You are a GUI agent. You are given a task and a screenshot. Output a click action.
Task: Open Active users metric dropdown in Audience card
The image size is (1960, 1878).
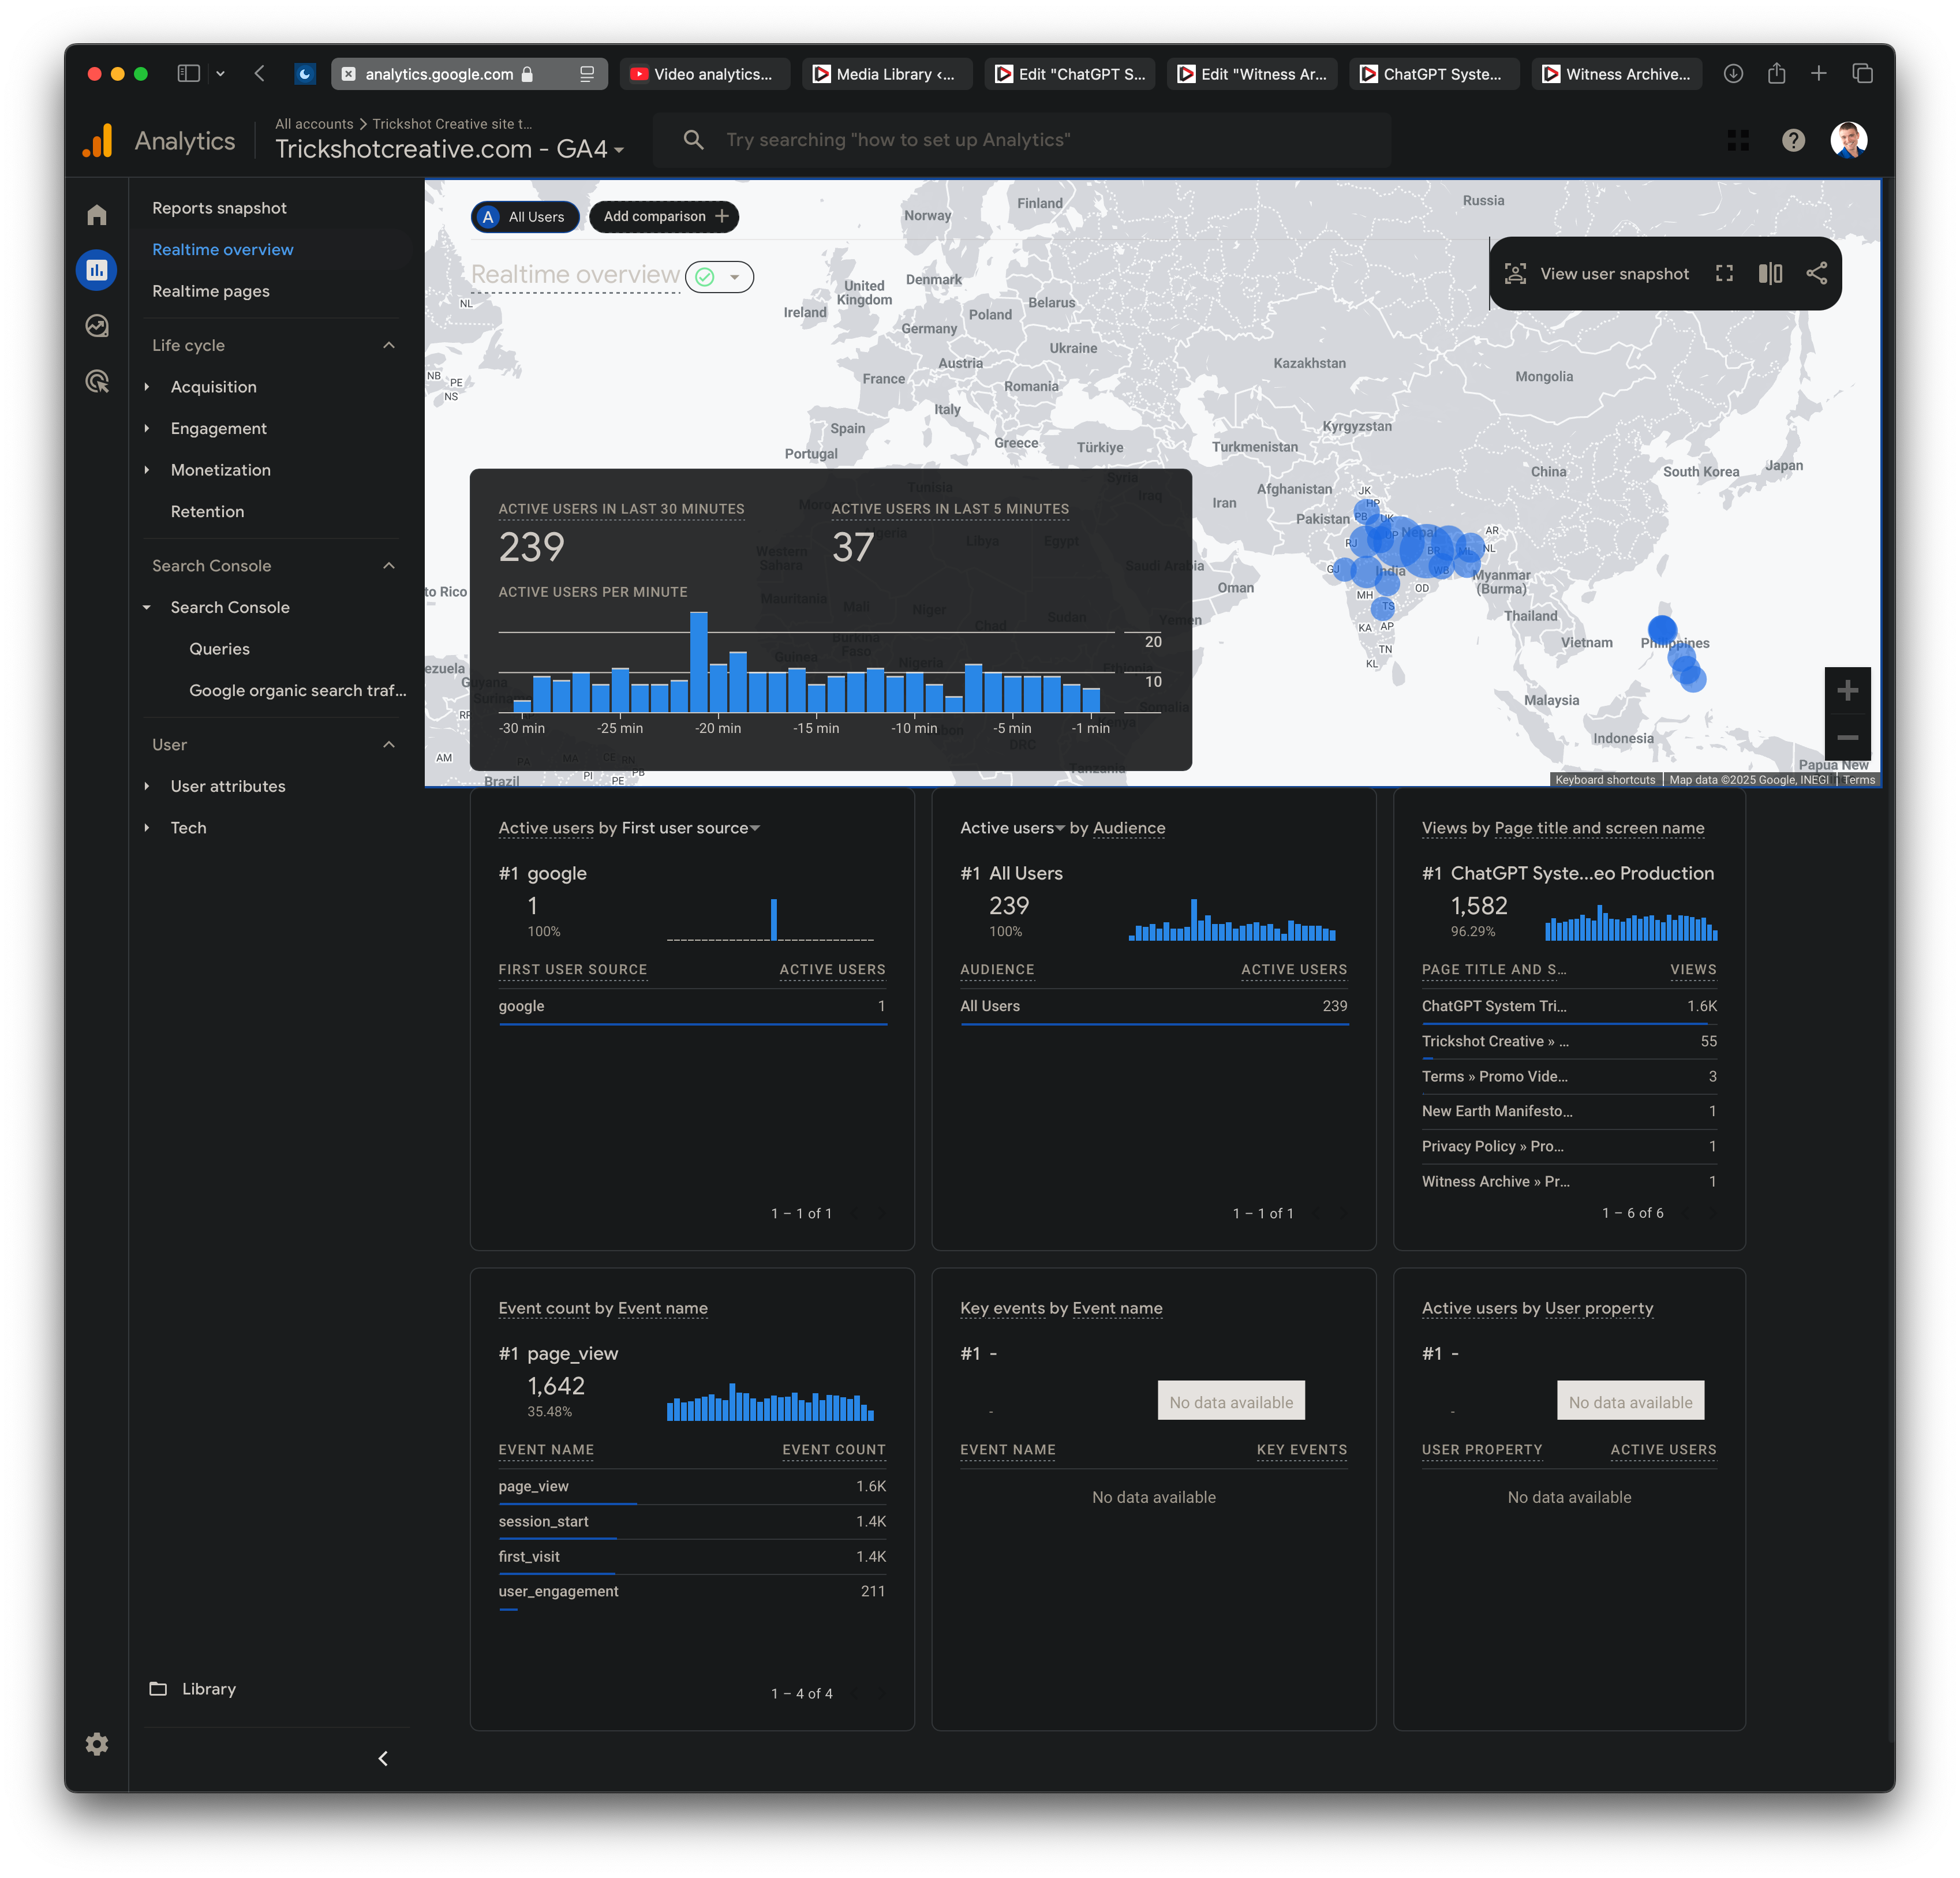click(1013, 828)
